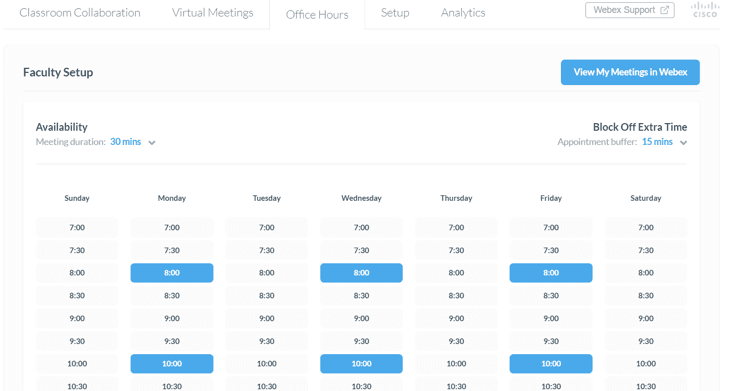This screenshot has width=750, height=391.
Task: Open the Analytics tab
Action: point(463,13)
